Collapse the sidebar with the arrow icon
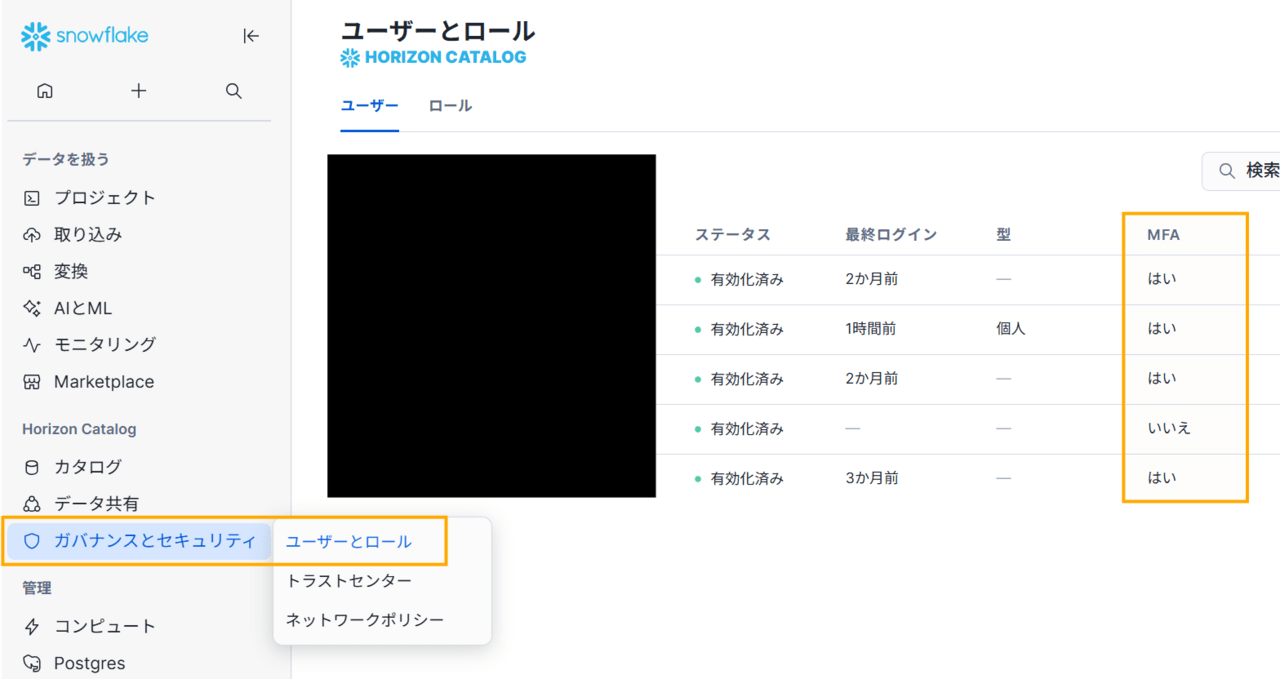Image resolution: width=1280 pixels, height=679 pixels. [251, 36]
